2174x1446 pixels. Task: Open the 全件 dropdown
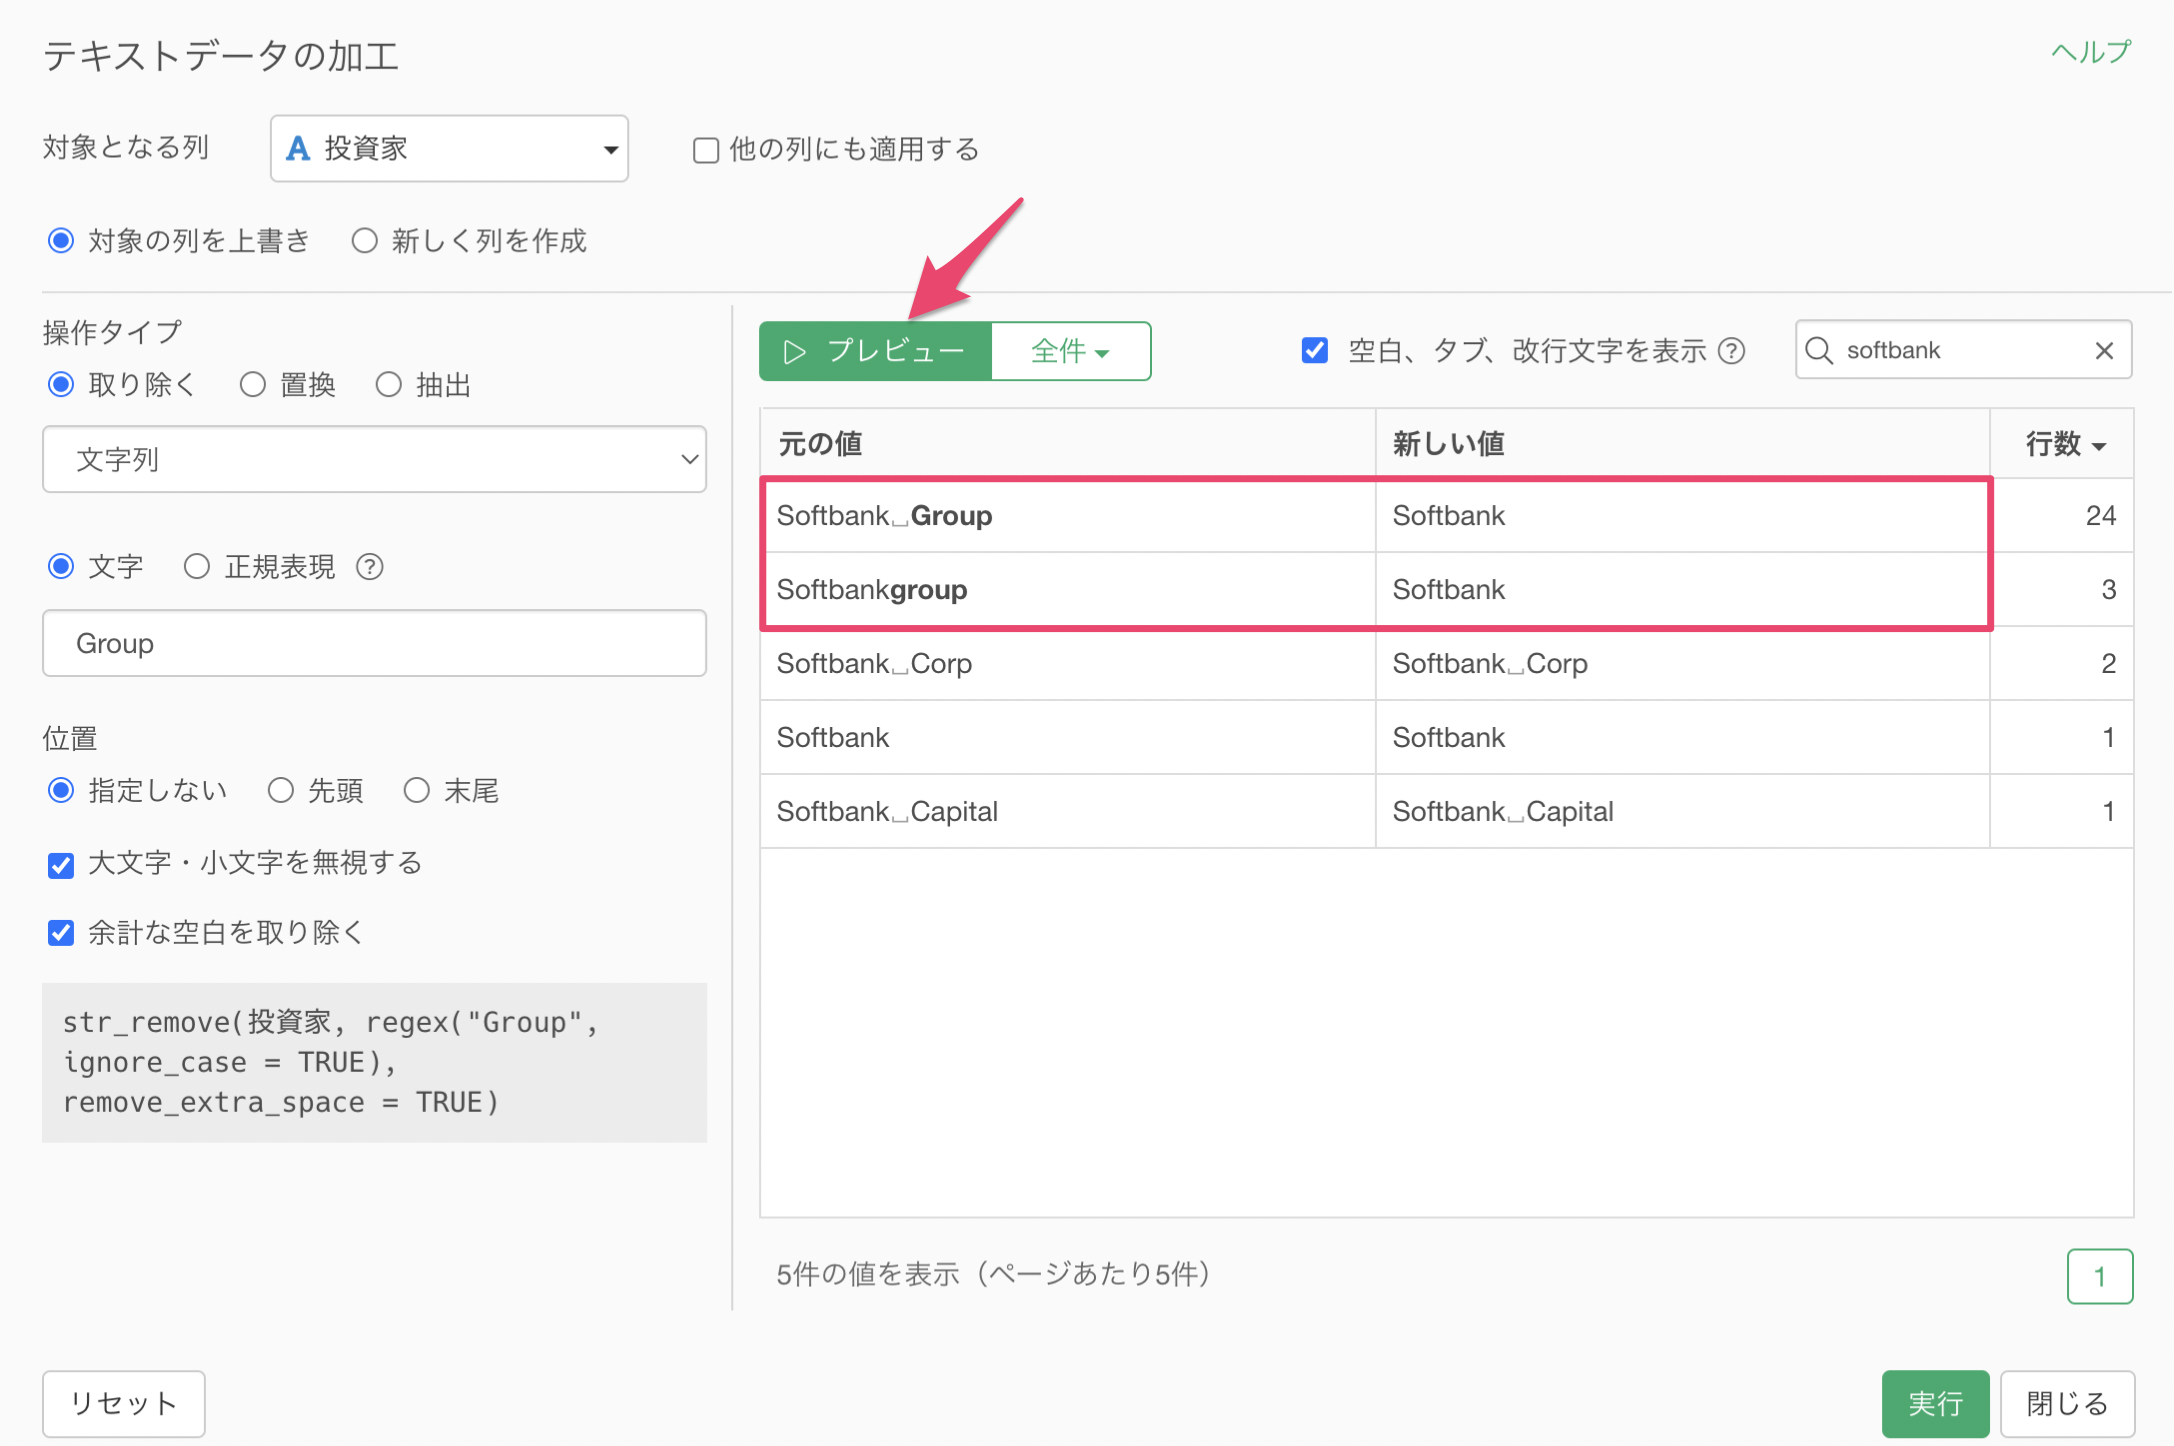pyautogui.click(x=1071, y=351)
